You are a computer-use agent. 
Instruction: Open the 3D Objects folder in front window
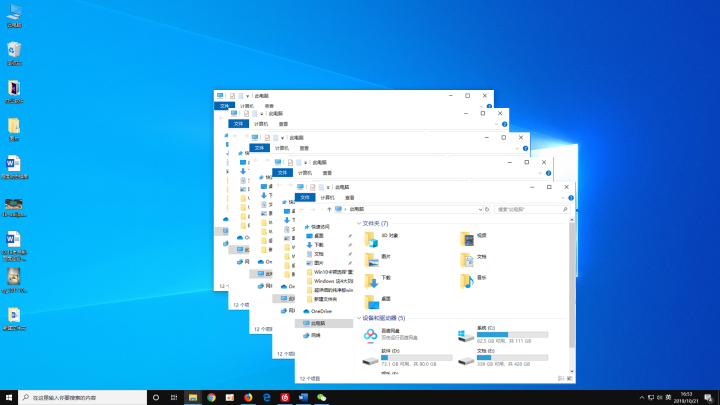coord(381,239)
